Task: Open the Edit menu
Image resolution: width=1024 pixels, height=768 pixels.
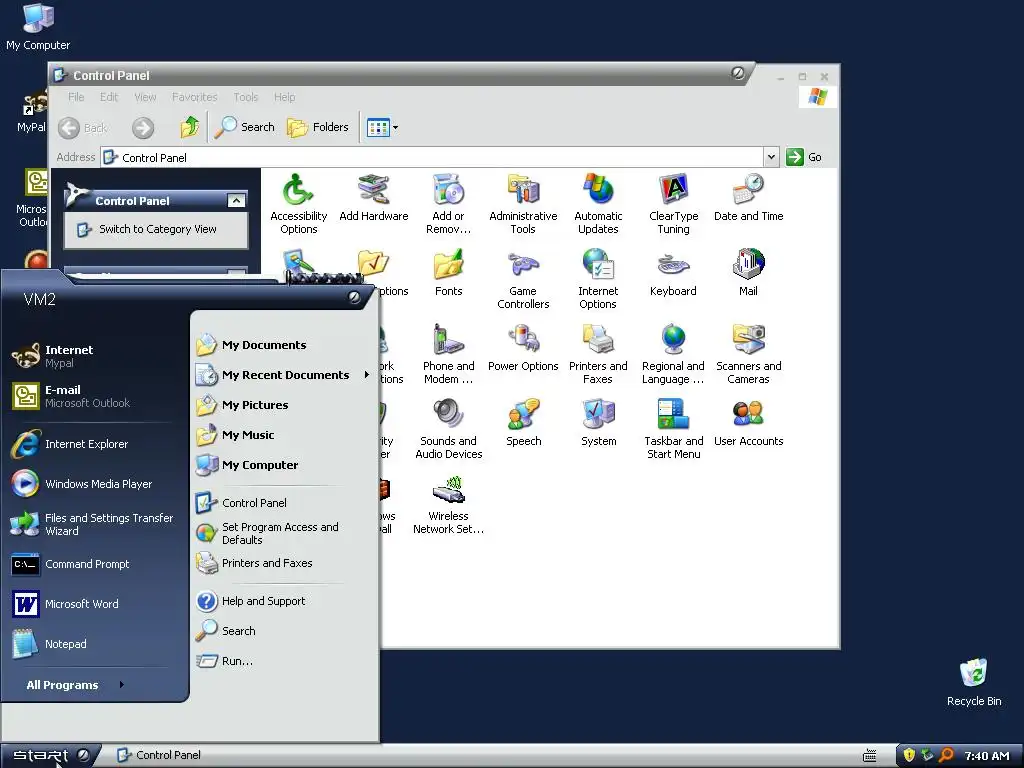Action: coord(109,97)
